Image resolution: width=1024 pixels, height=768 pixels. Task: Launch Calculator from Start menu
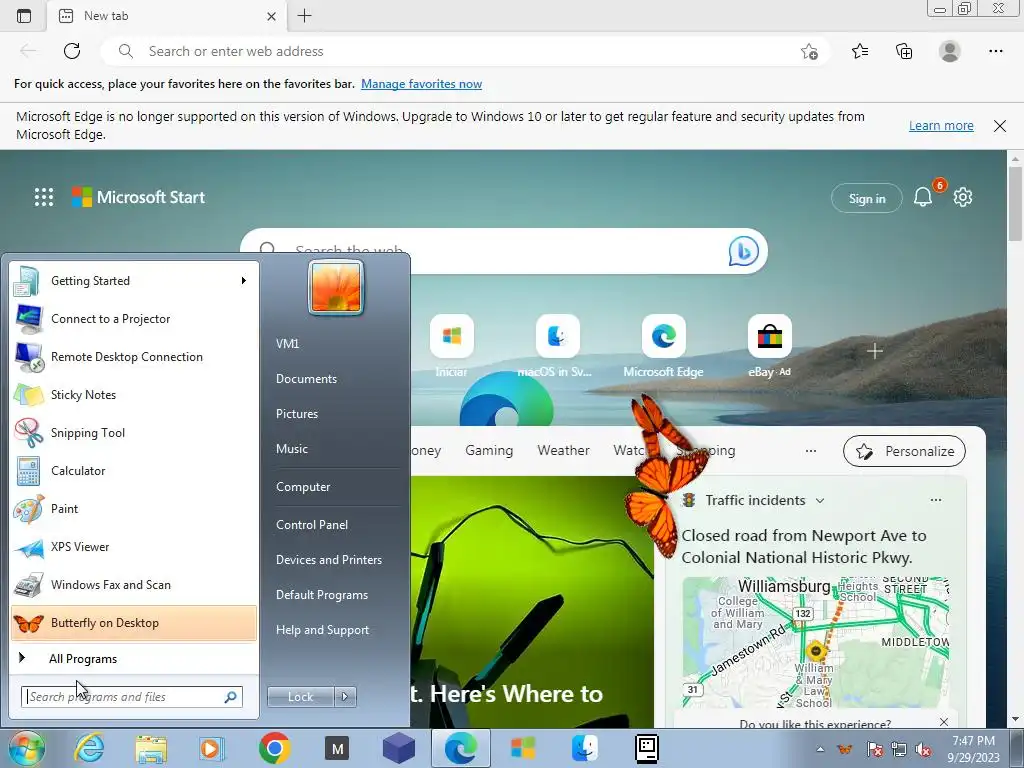[134, 470]
